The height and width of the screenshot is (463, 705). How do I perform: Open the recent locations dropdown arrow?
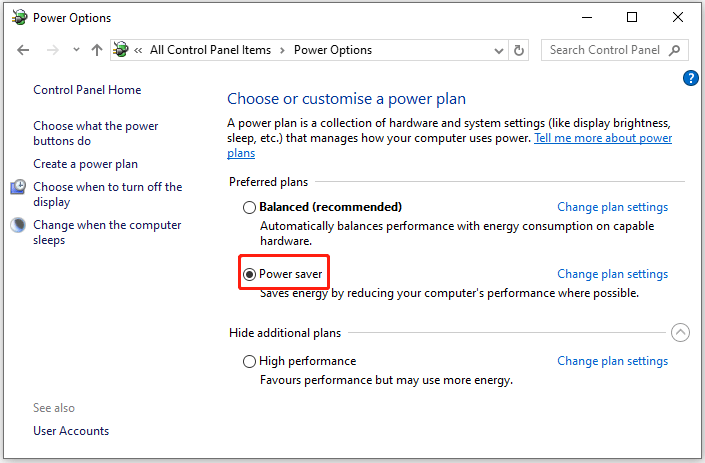click(x=76, y=50)
